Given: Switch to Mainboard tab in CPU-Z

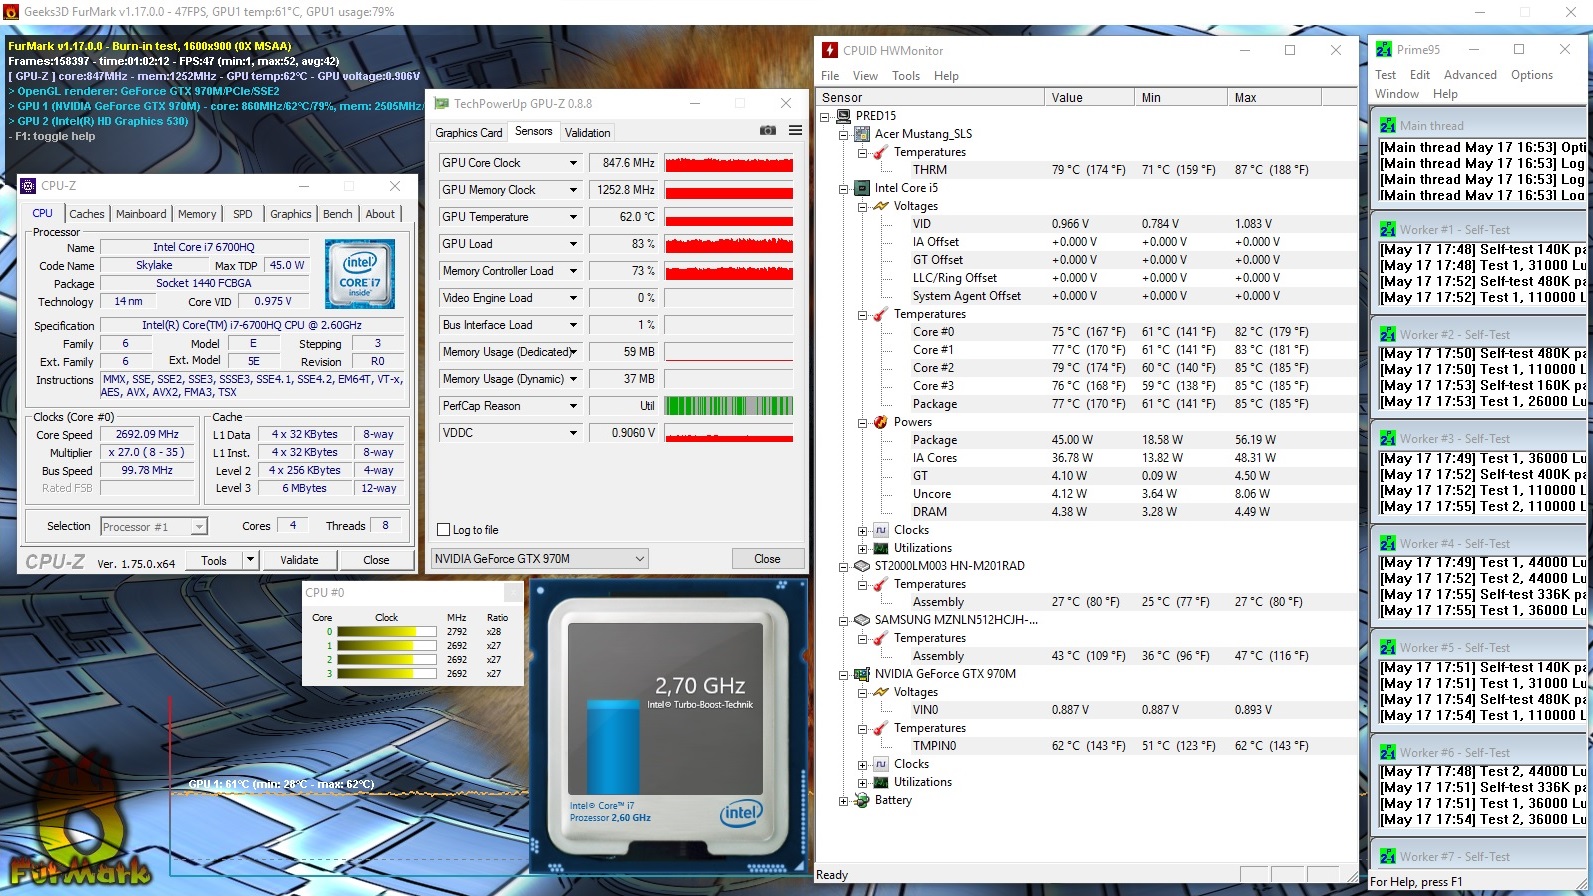Looking at the screenshot, I should click(x=141, y=214).
